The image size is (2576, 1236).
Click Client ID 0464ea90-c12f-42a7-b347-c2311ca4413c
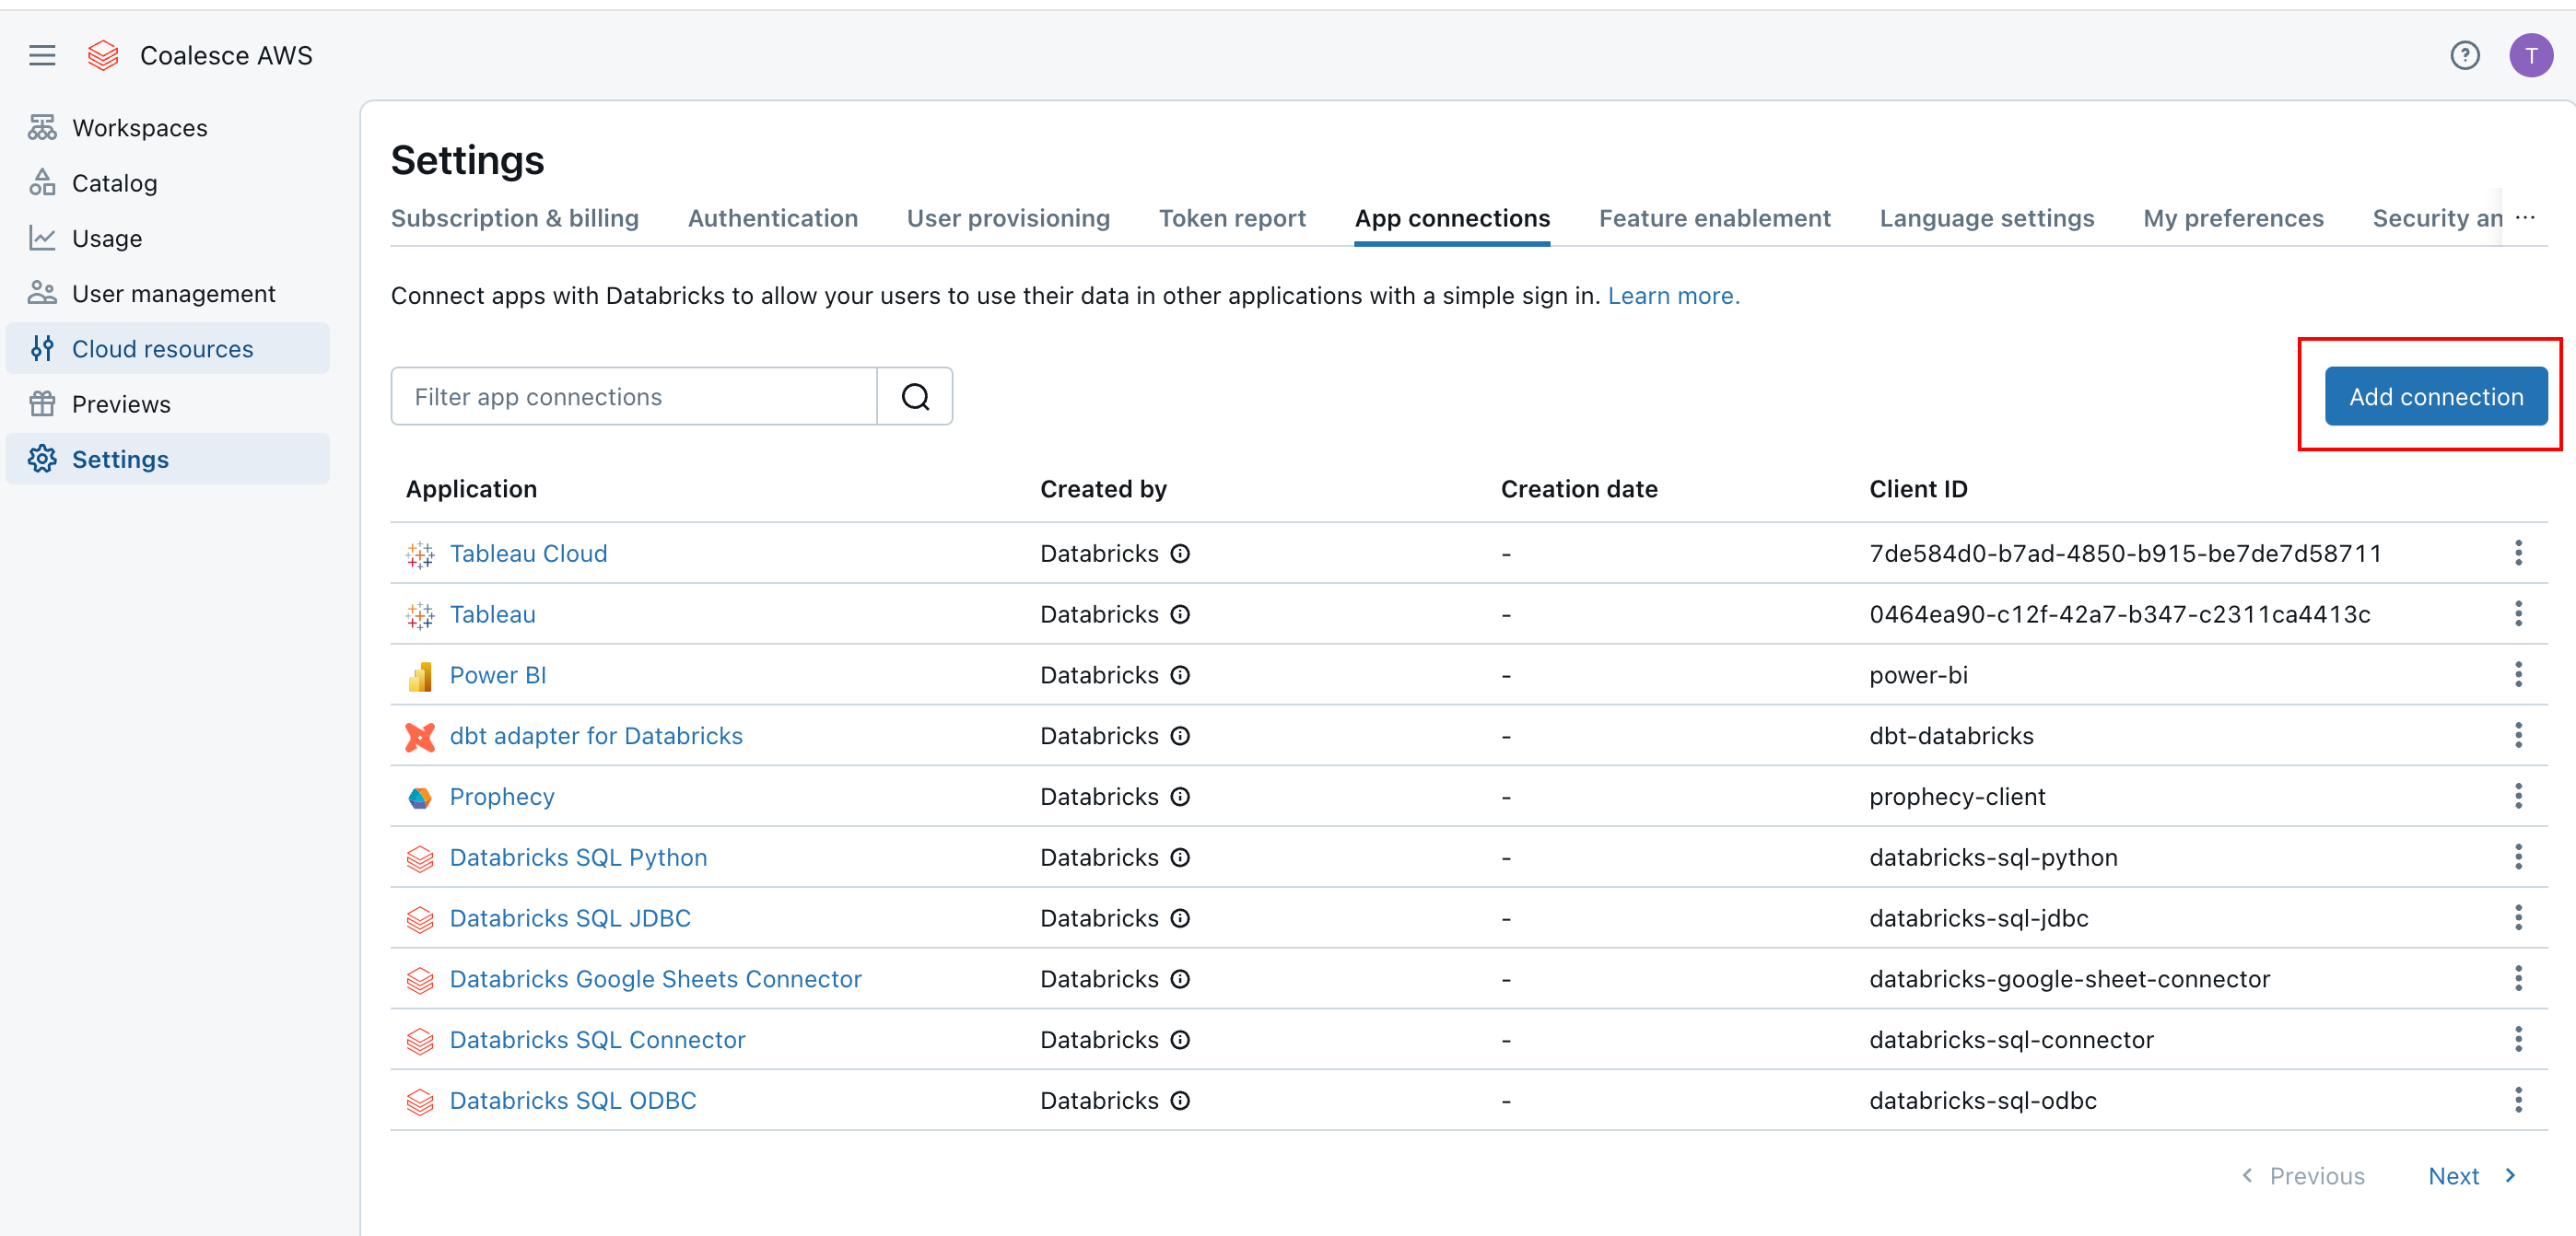pyautogui.click(x=2120, y=615)
